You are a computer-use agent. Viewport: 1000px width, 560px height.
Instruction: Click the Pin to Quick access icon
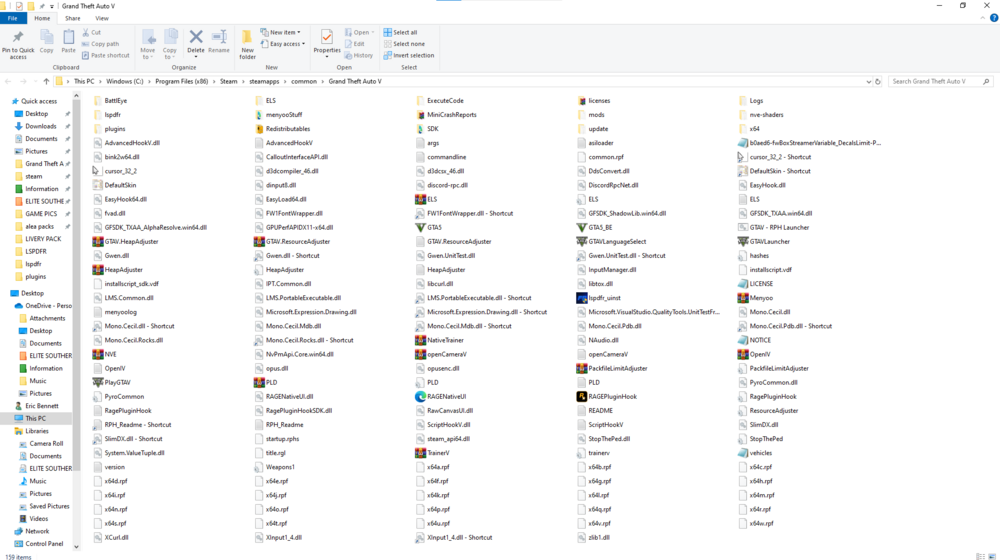pyautogui.click(x=18, y=37)
